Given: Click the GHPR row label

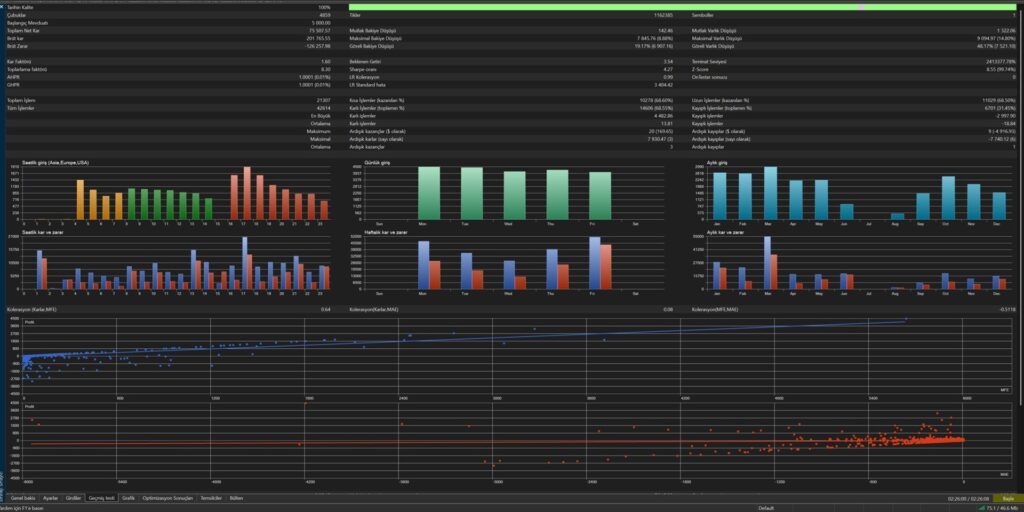Looking at the screenshot, I should (x=13, y=84).
